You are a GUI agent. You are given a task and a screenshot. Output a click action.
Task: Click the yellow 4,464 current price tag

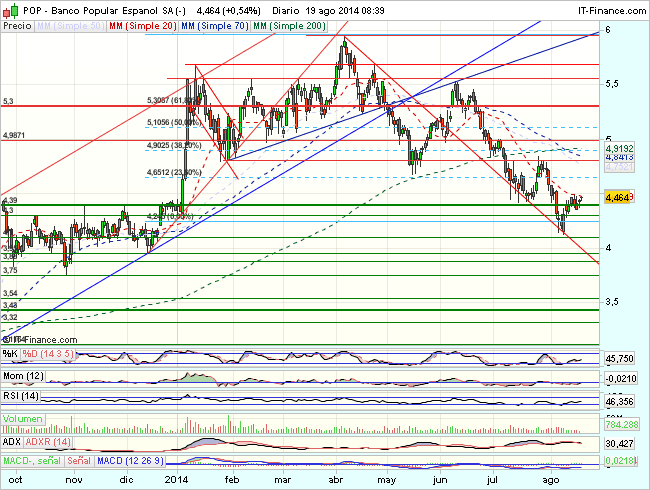pos(617,198)
